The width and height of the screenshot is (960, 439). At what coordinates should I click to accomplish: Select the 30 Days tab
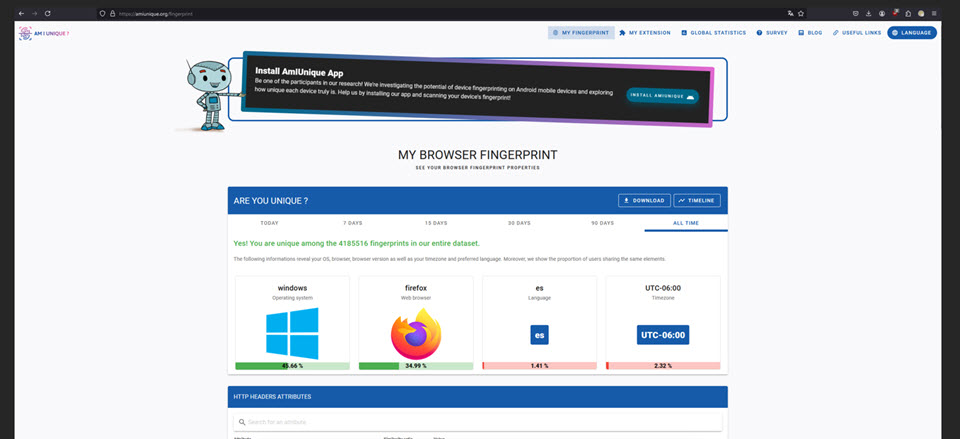point(518,222)
